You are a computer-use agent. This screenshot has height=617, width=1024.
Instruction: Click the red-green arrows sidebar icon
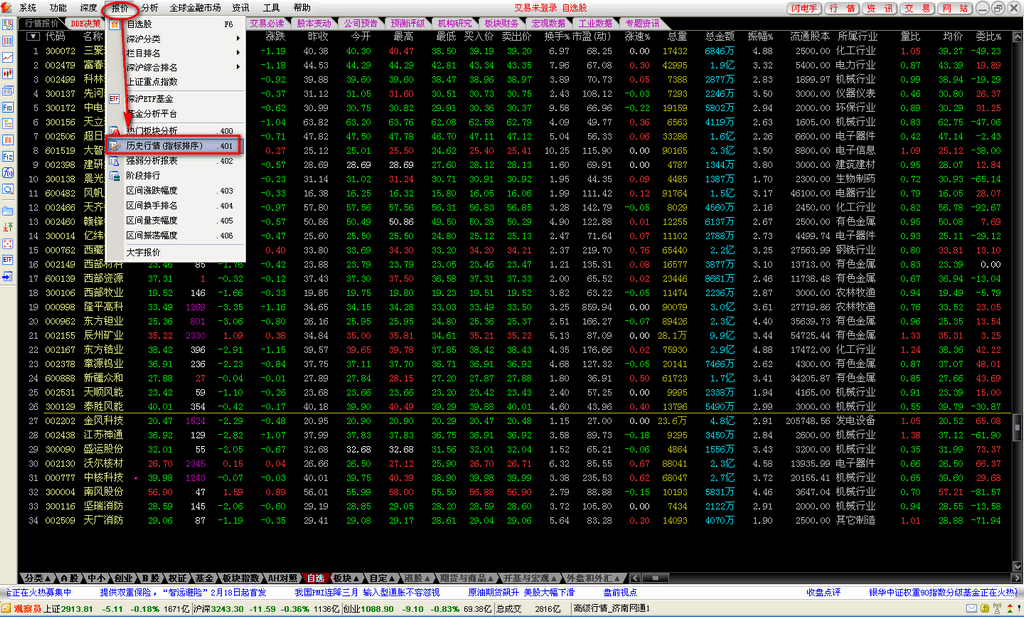7,227
